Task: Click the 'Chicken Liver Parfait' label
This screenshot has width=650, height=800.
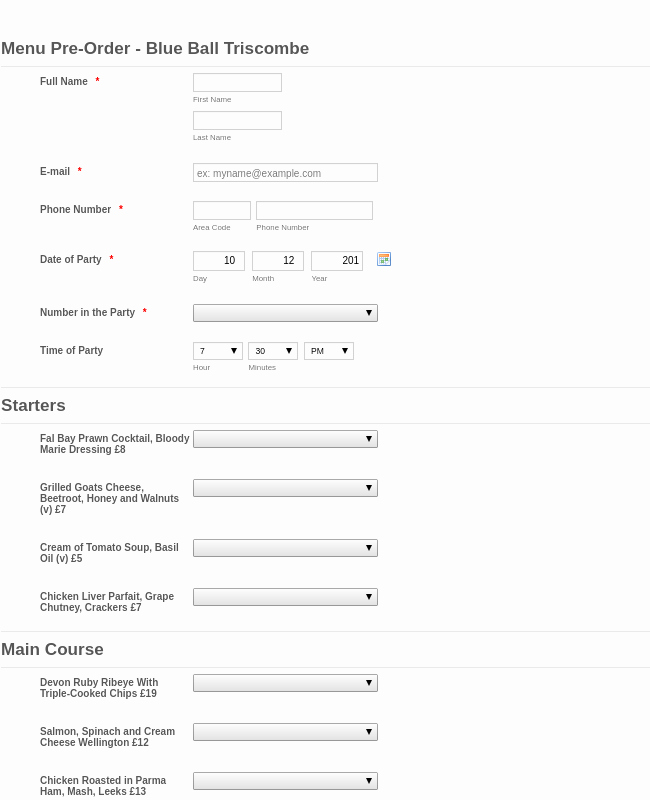Action: [107, 602]
